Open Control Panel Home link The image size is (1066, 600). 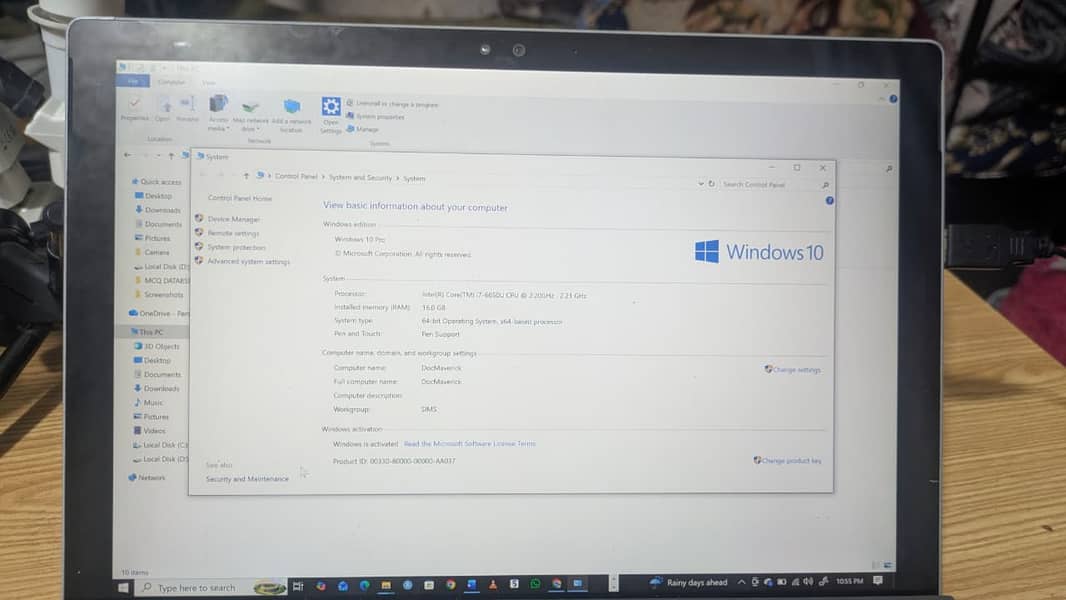pos(240,198)
